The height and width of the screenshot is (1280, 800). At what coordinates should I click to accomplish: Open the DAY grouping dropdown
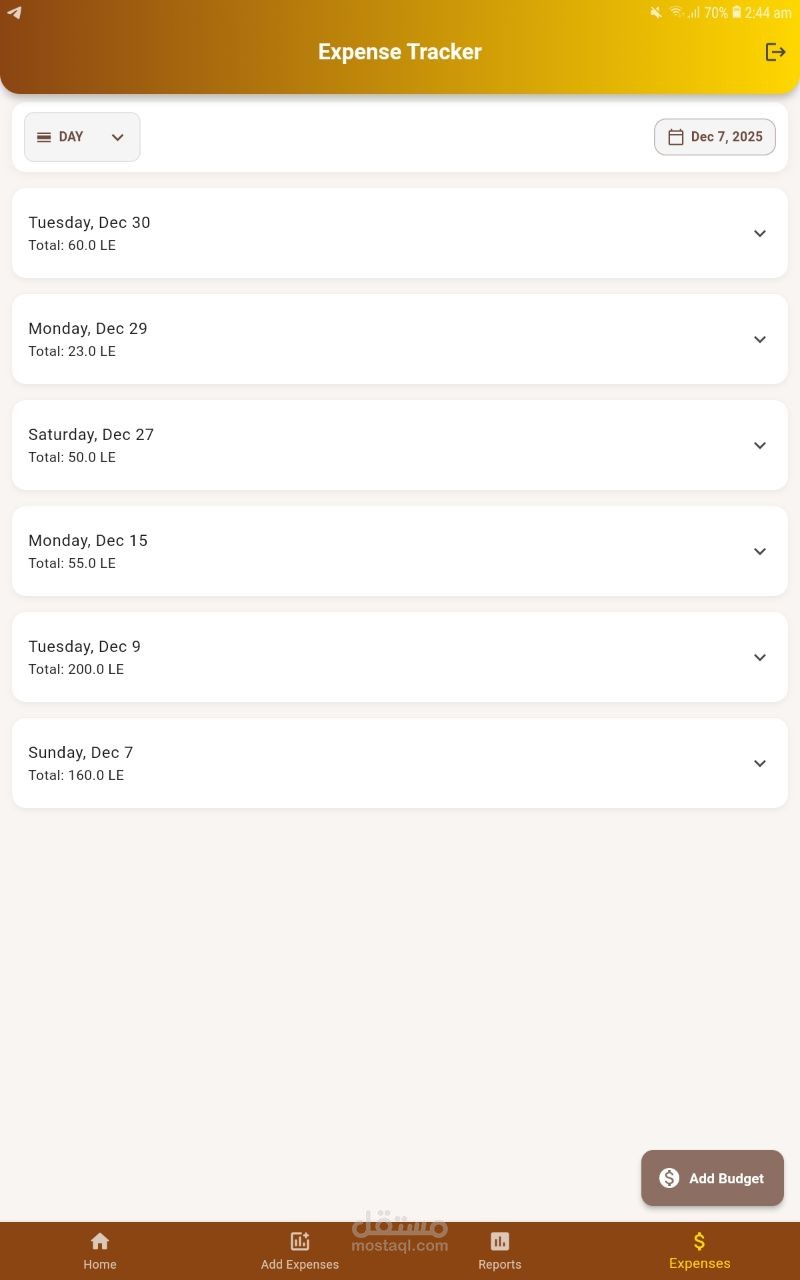[82, 137]
